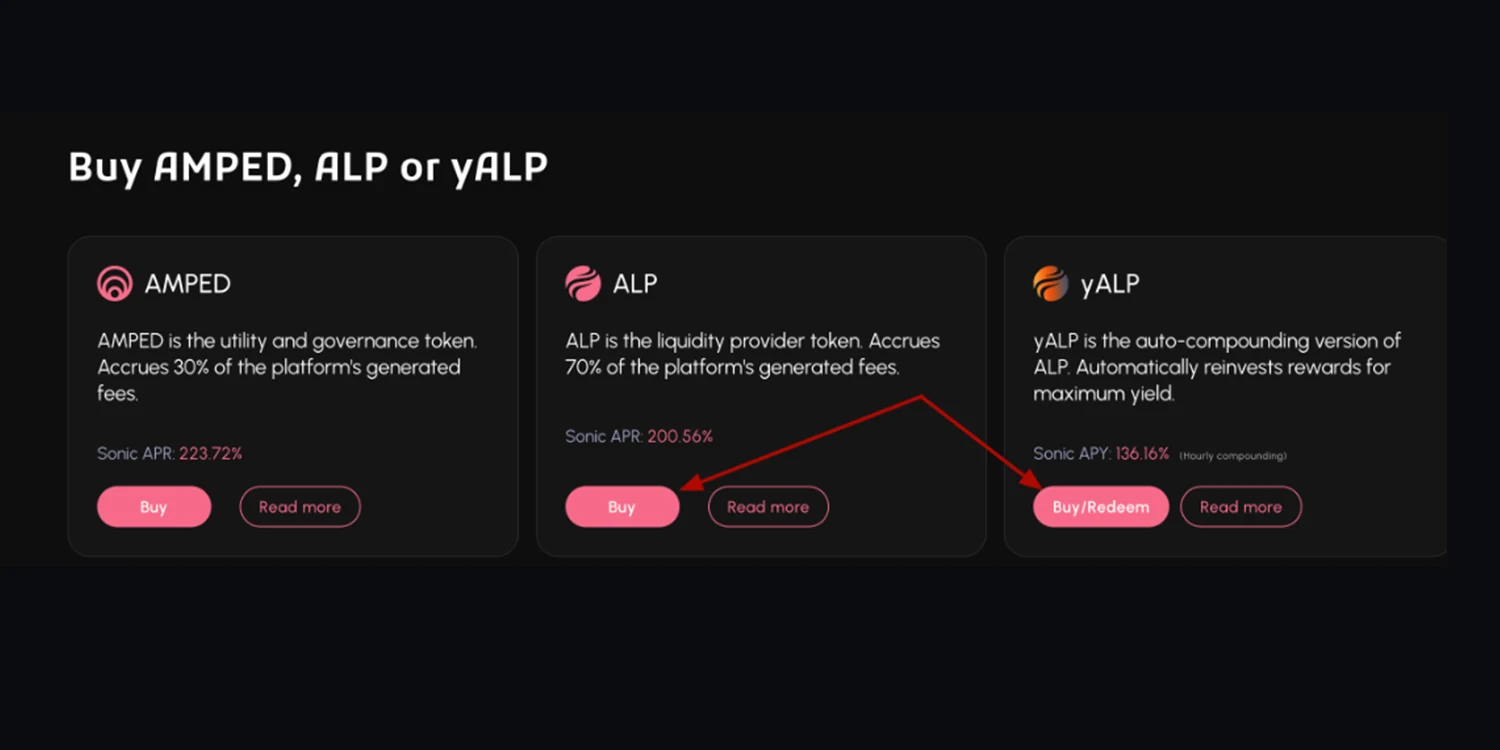The width and height of the screenshot is (1500, 750).
Task: Click the pink ALP token logo
Action: pyautogui.click(x=583, y=284)
